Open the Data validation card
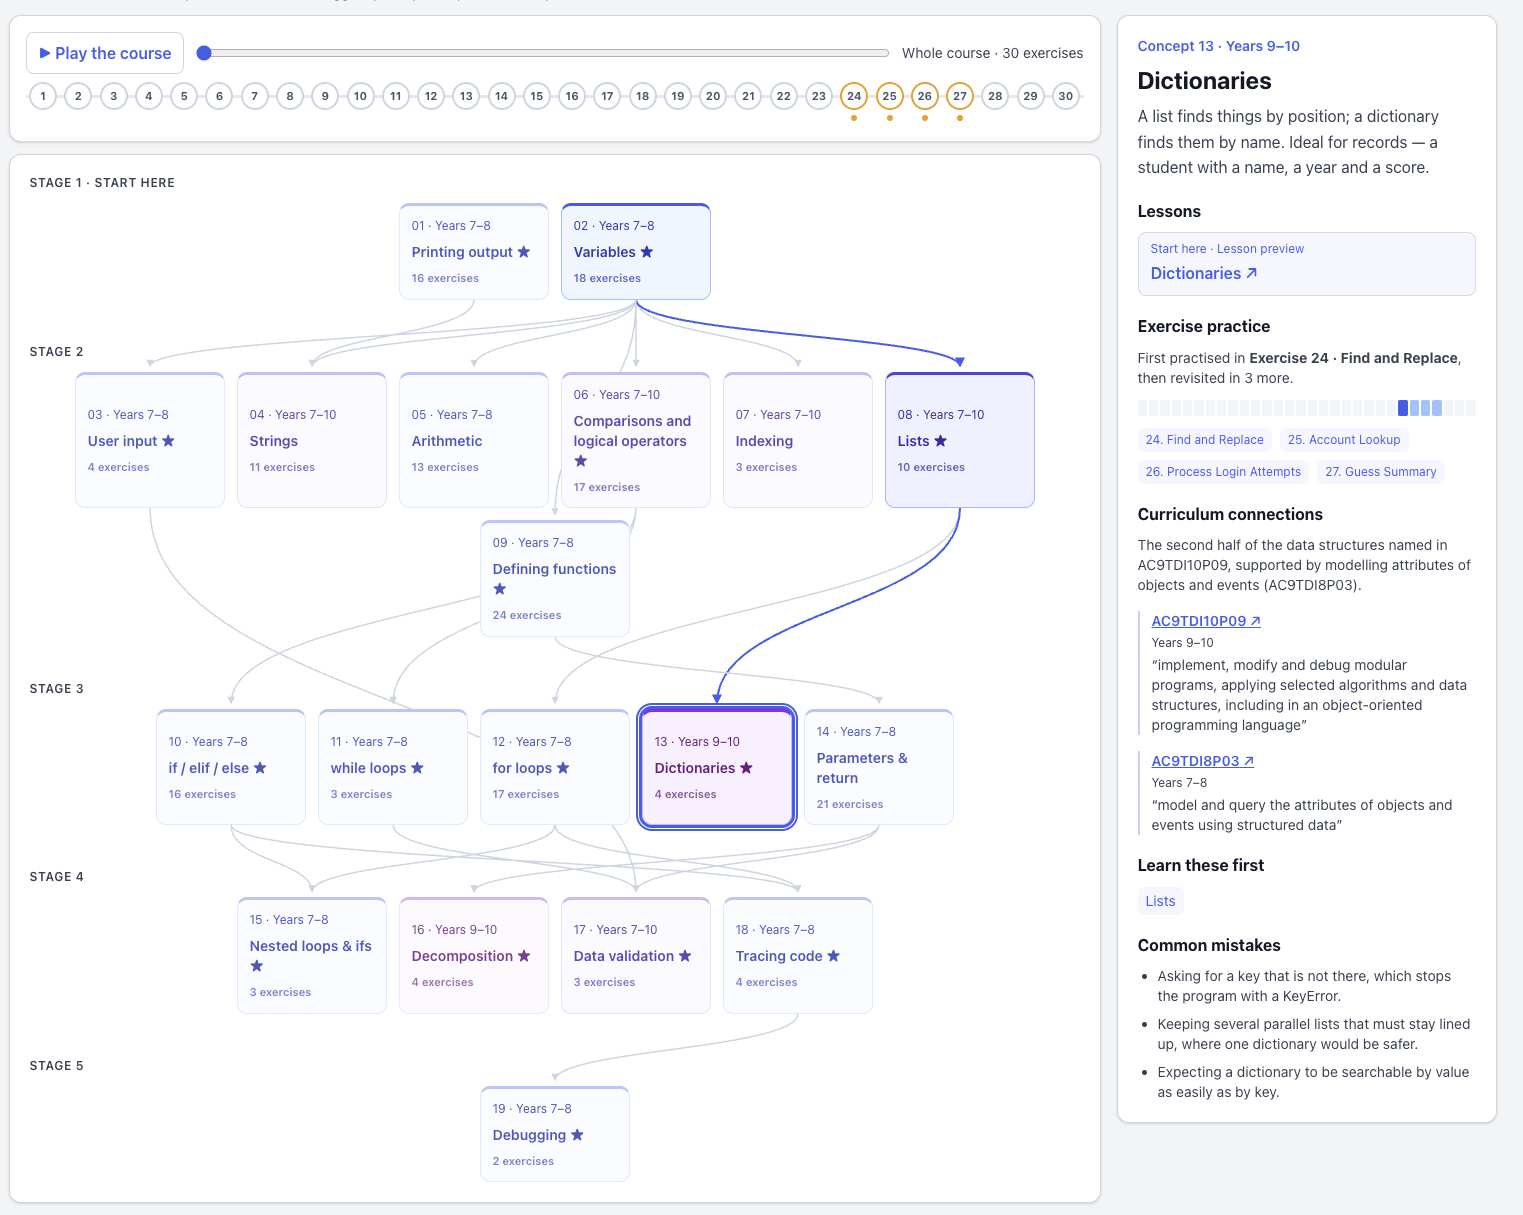Screen dimensions: 1523x1215 [636, 955]
